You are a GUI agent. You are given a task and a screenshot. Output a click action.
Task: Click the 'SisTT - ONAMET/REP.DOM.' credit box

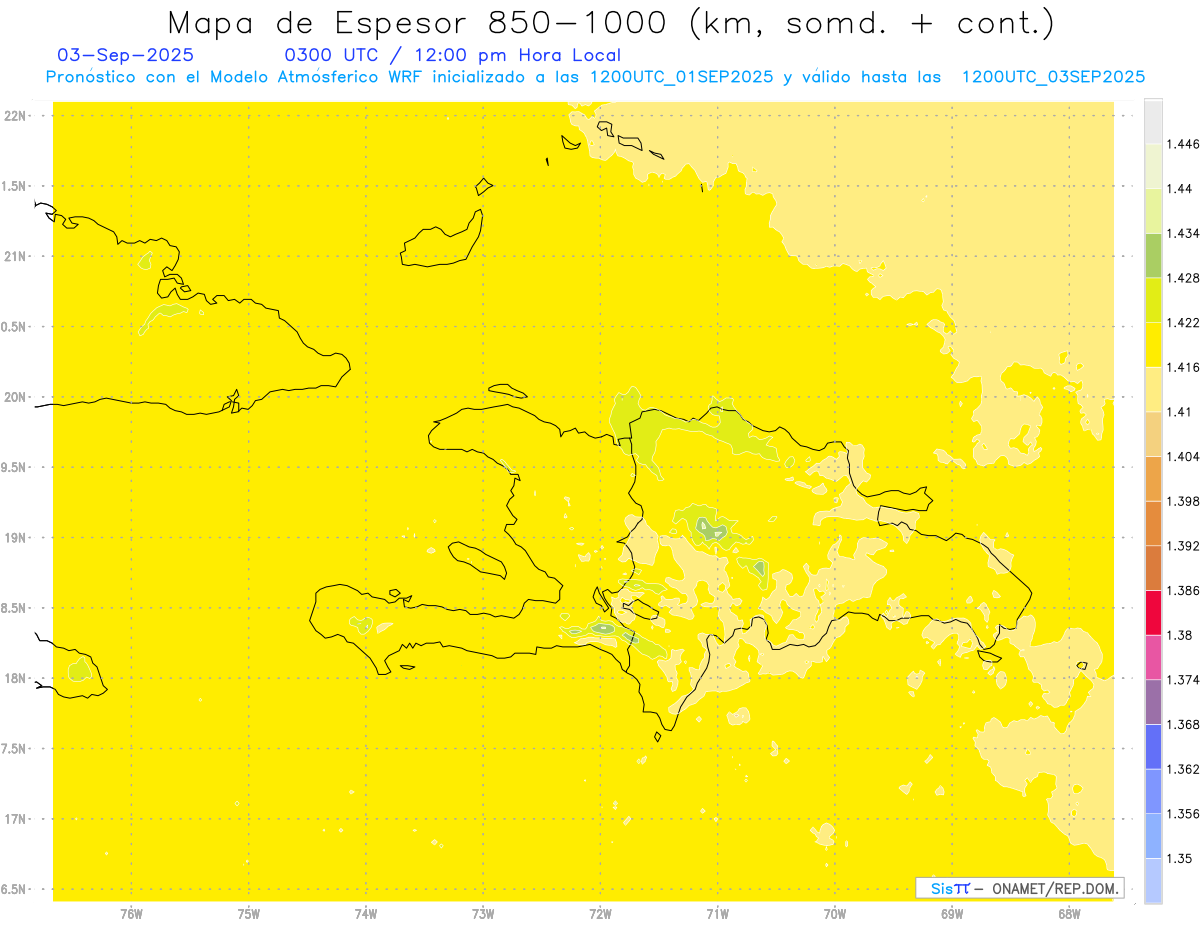click(x=1020, y=888)
